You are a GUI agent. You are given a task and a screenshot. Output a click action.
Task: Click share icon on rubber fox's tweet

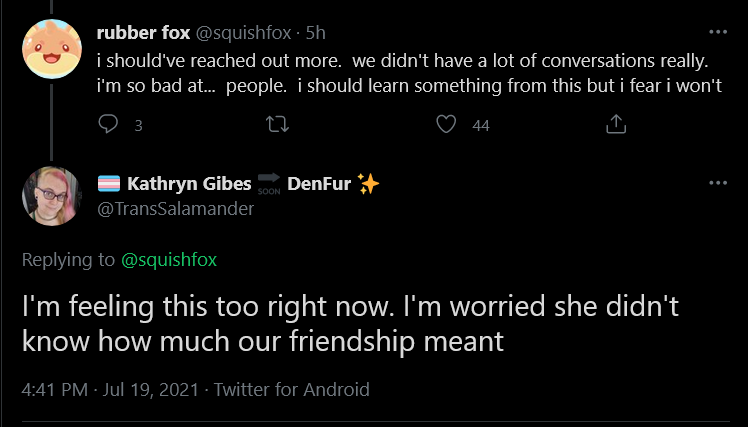pyautogui.click(x=615, y=124)
